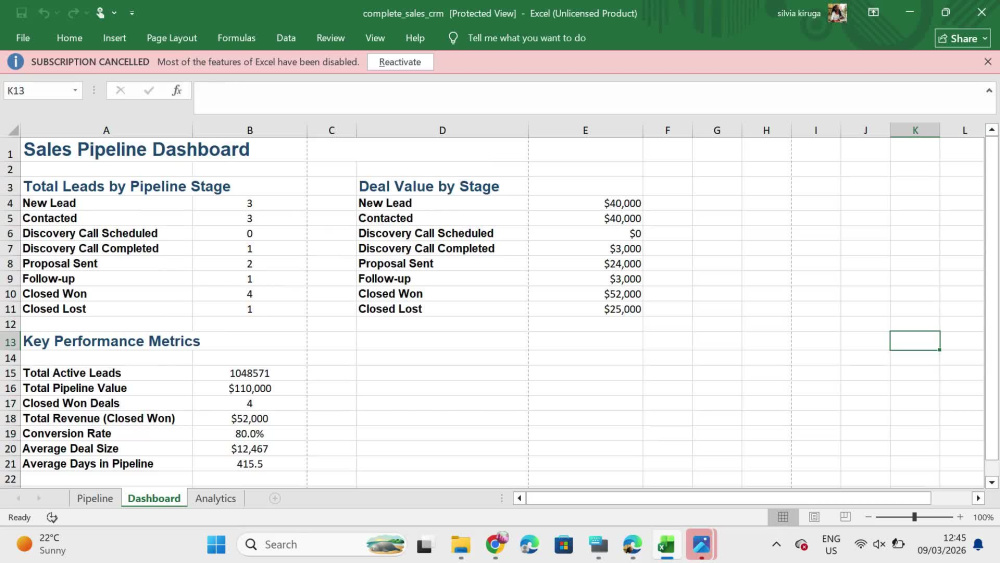Select the Dashboard sheet tab
This screenshot has height=563, width=1000.
[154, 499]
